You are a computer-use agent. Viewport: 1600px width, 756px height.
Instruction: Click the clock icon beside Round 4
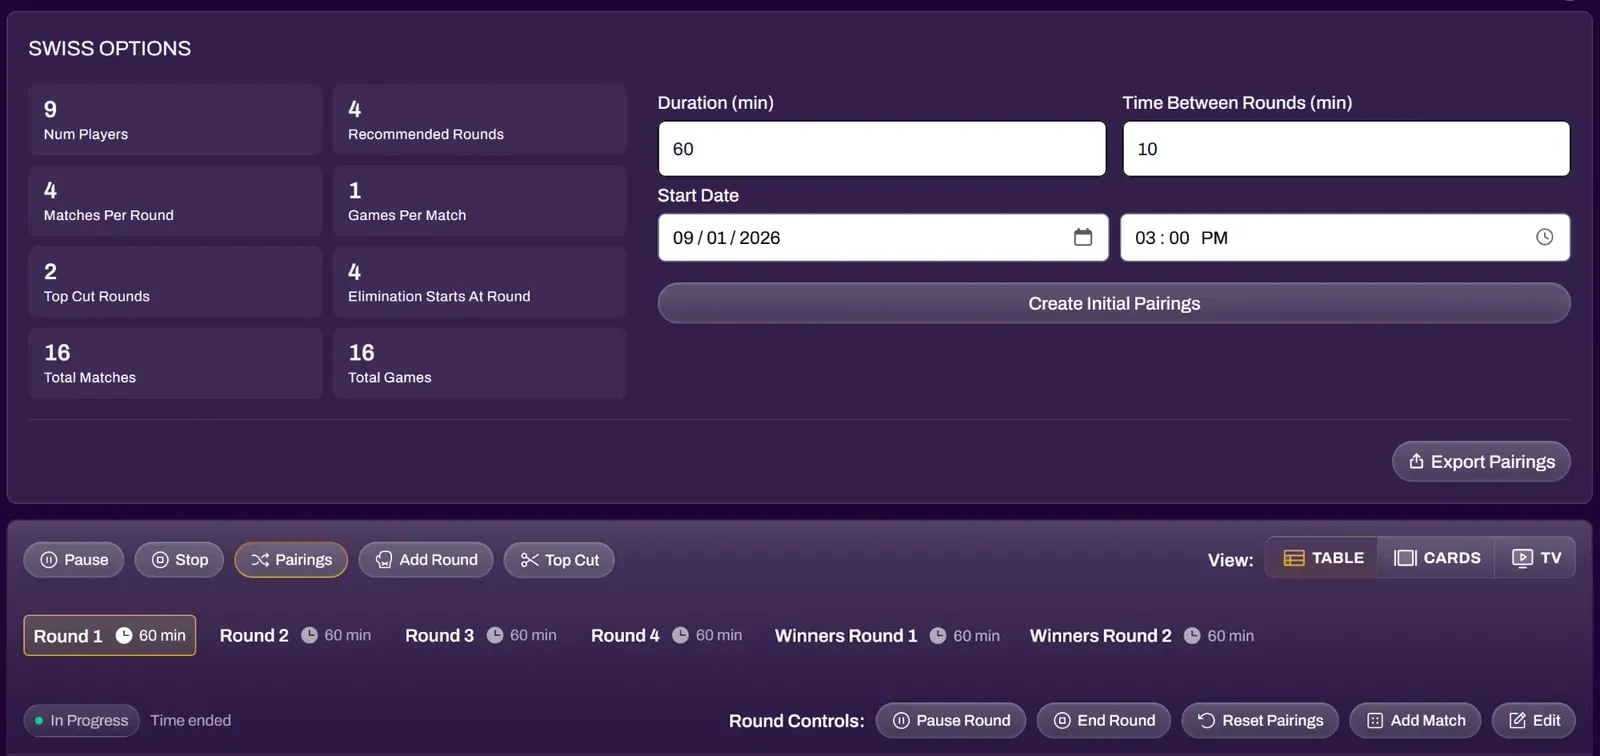click(681, 636)
